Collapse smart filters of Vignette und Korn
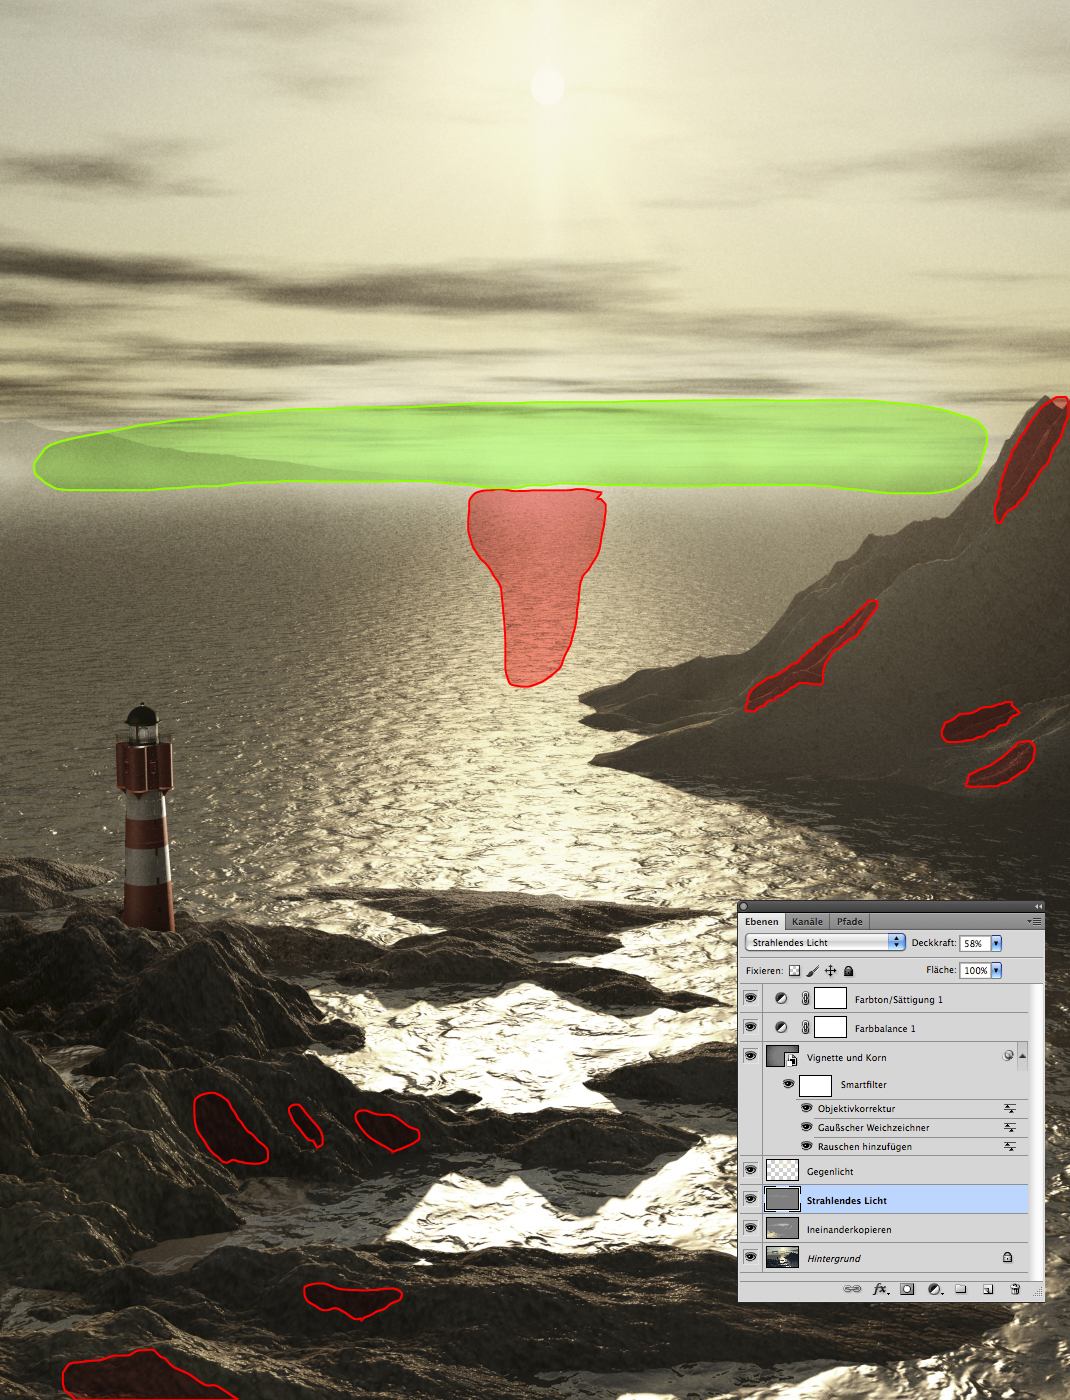 pyautogui.click(x=1022, y=1055)
